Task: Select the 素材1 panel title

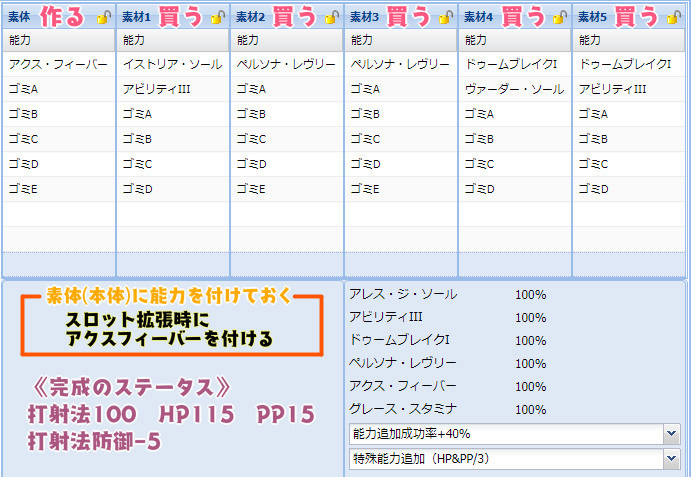Action: click(136, 17)
